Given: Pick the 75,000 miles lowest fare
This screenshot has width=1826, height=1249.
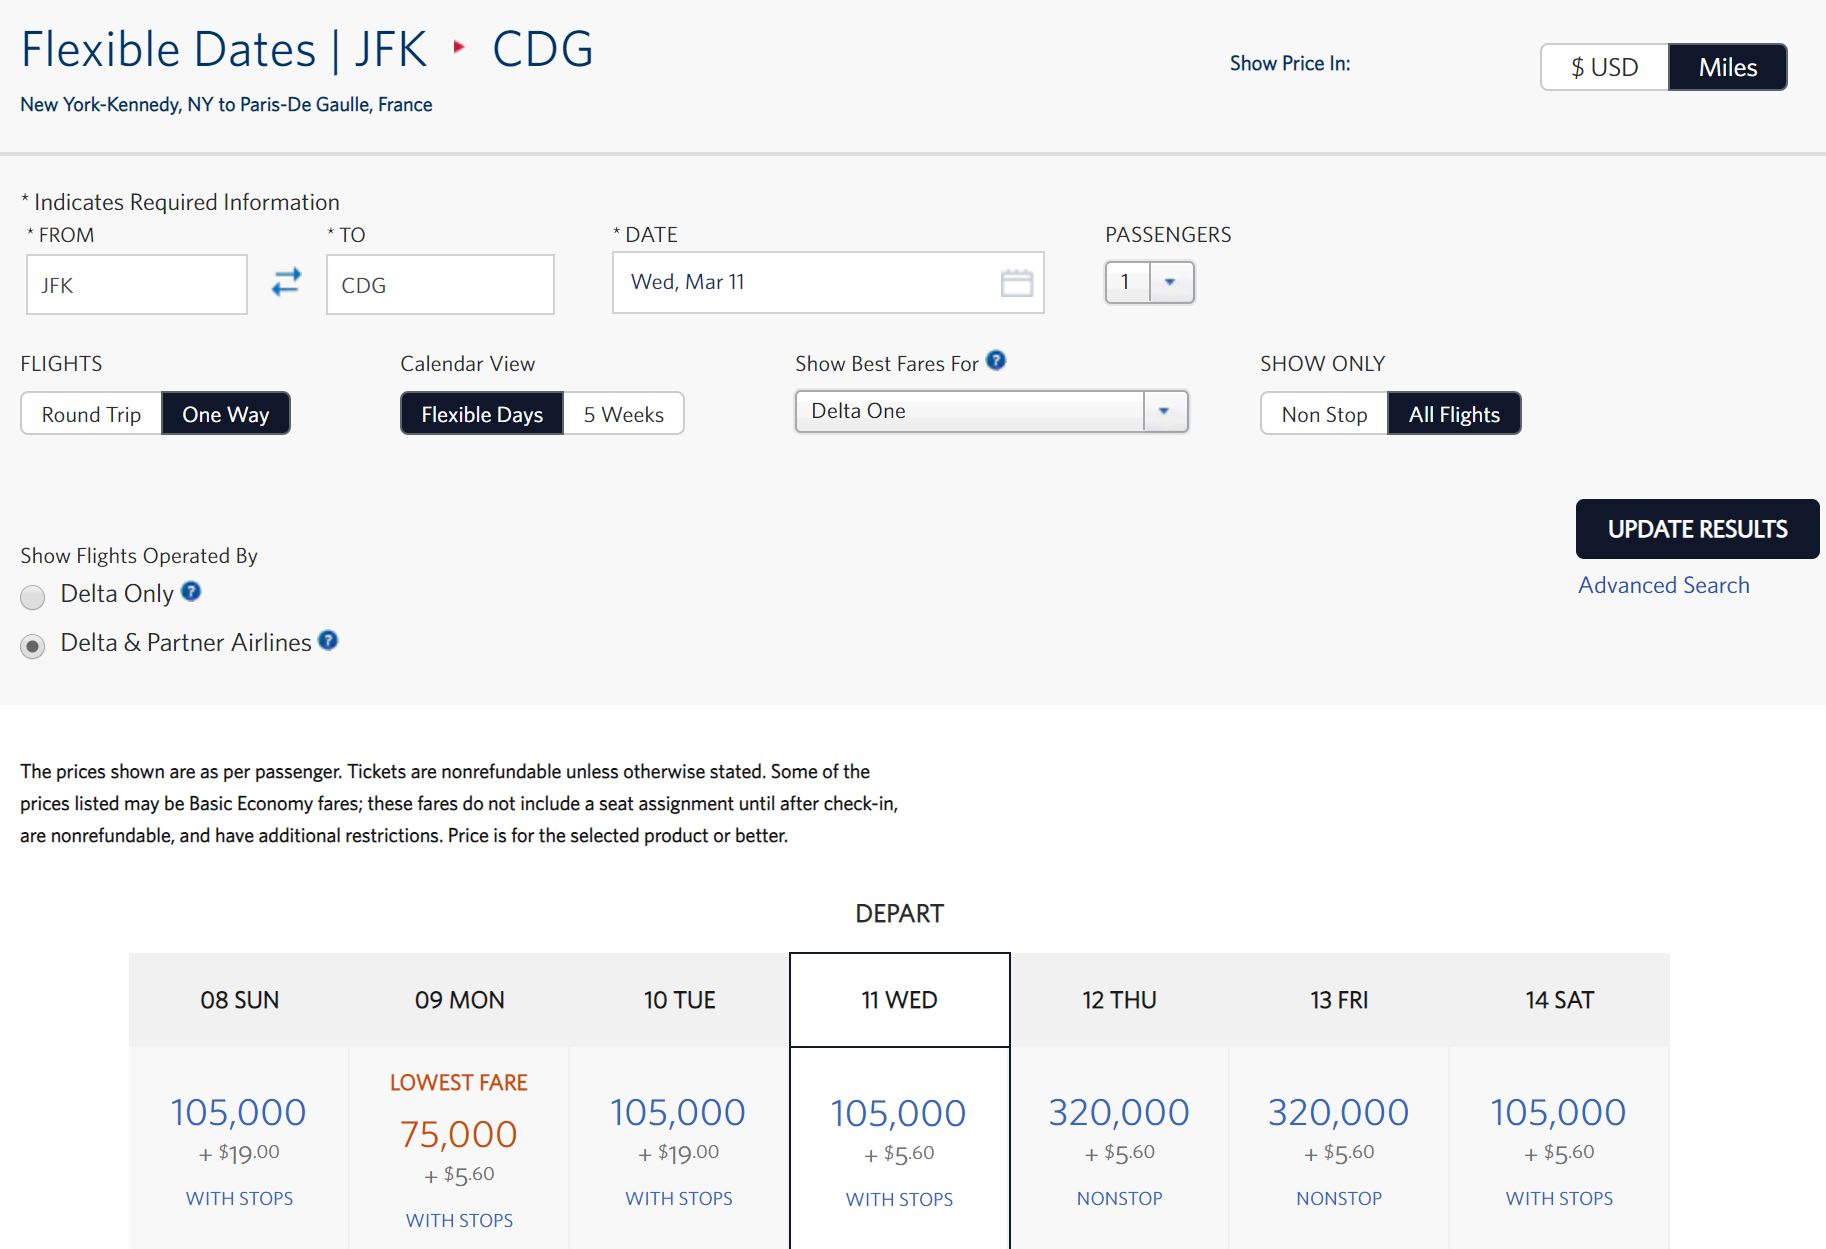Looking at the screenshot, I should tap(459, 1134).
